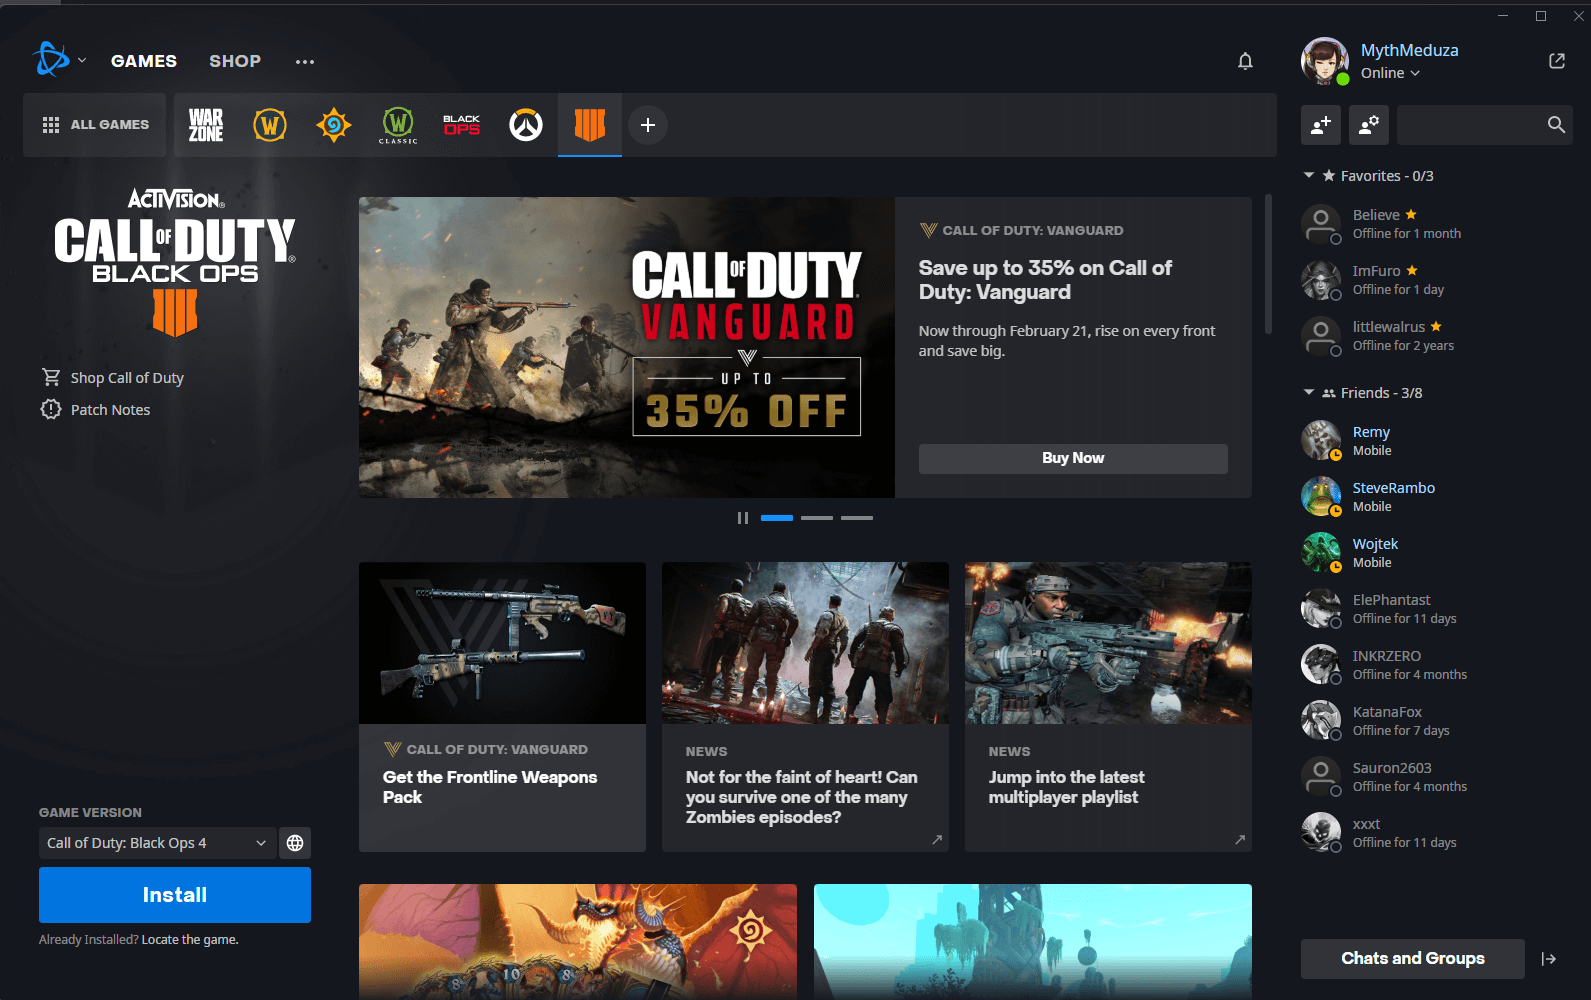
Task: Open Chats and Groups
Action: point(1413,959)
